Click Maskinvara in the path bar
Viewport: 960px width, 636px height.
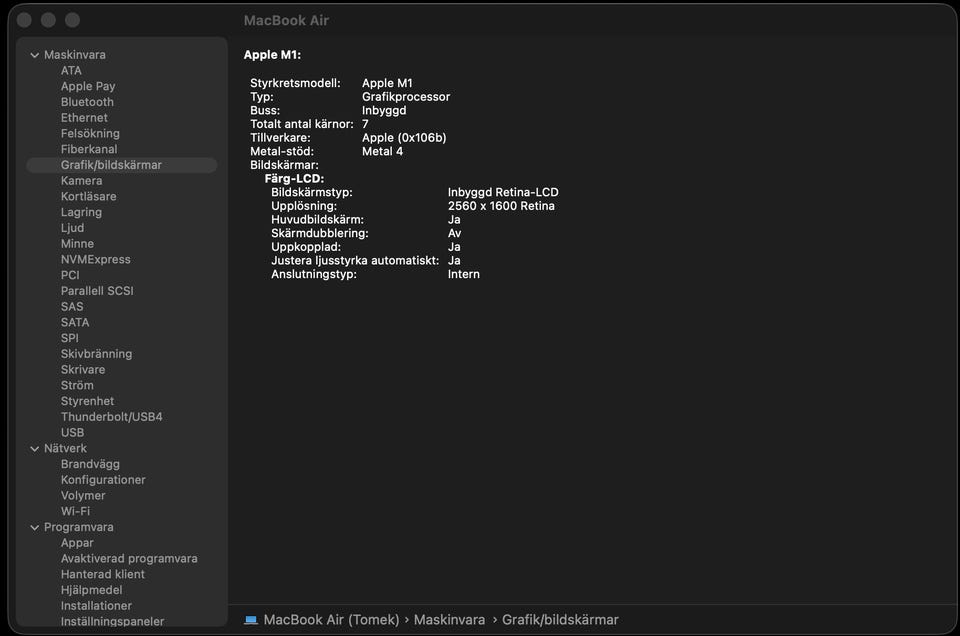pos(449,620)
